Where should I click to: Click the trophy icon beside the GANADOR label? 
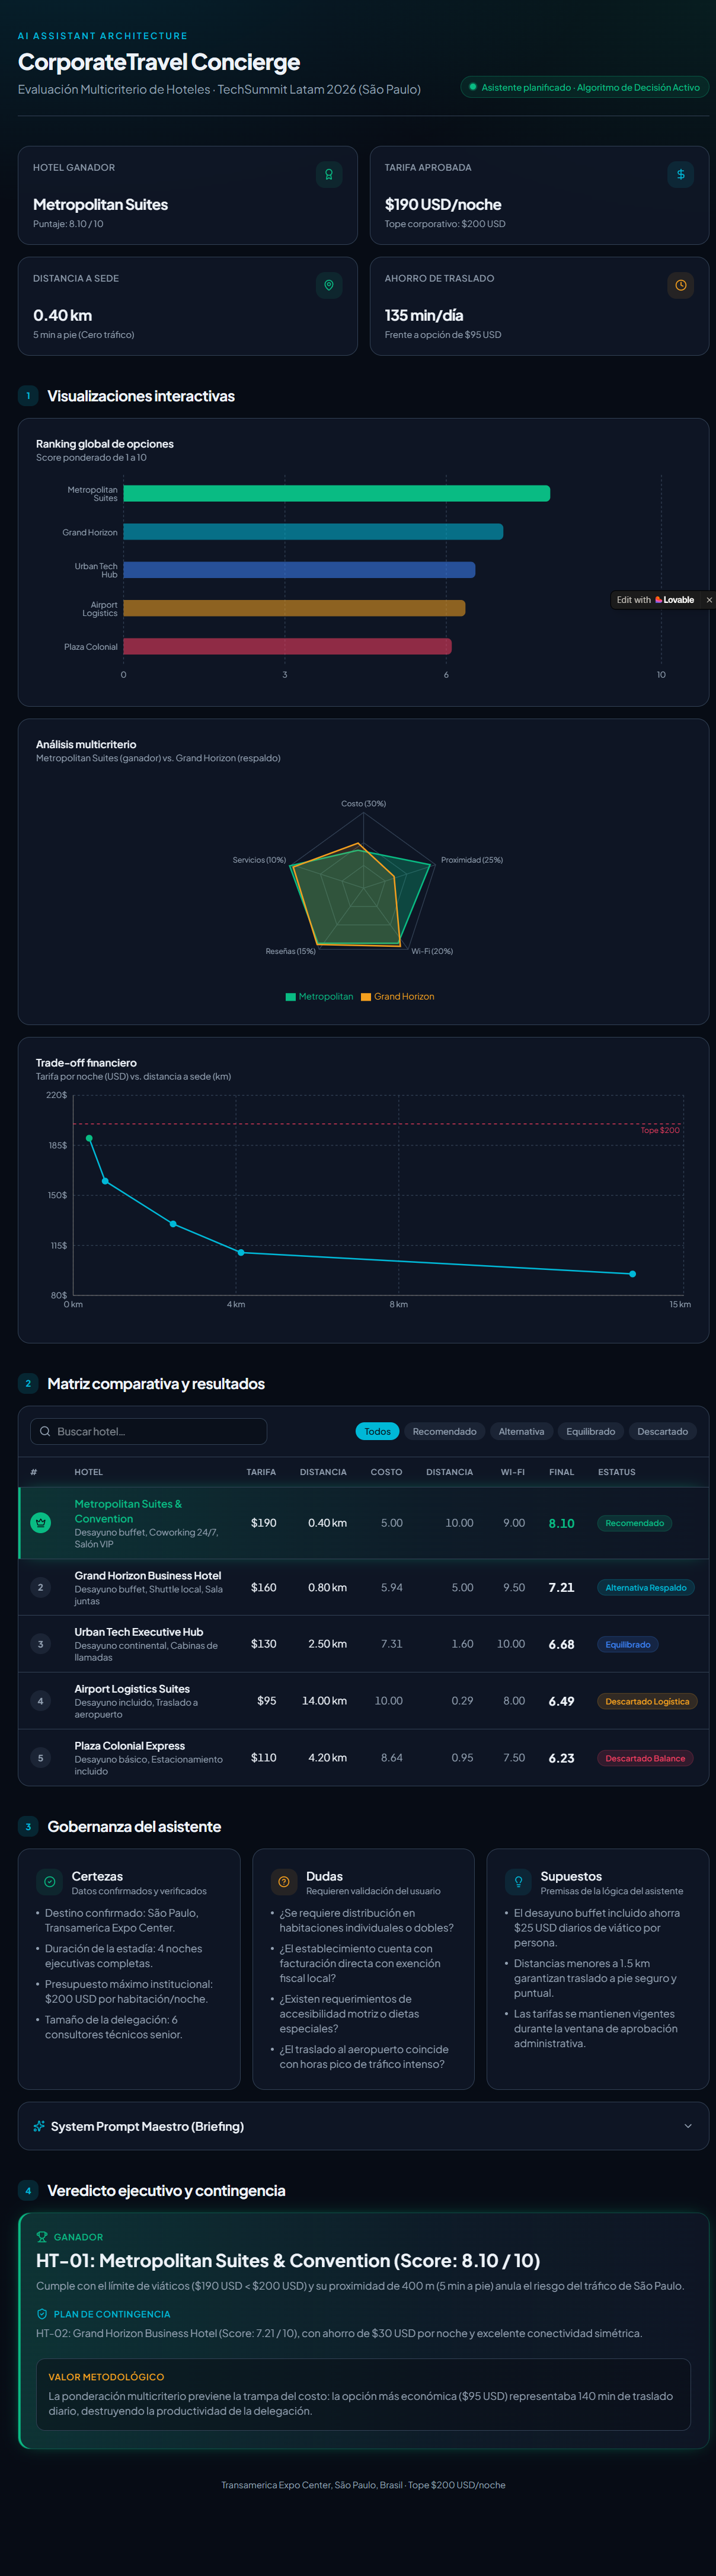[42, 2236]
